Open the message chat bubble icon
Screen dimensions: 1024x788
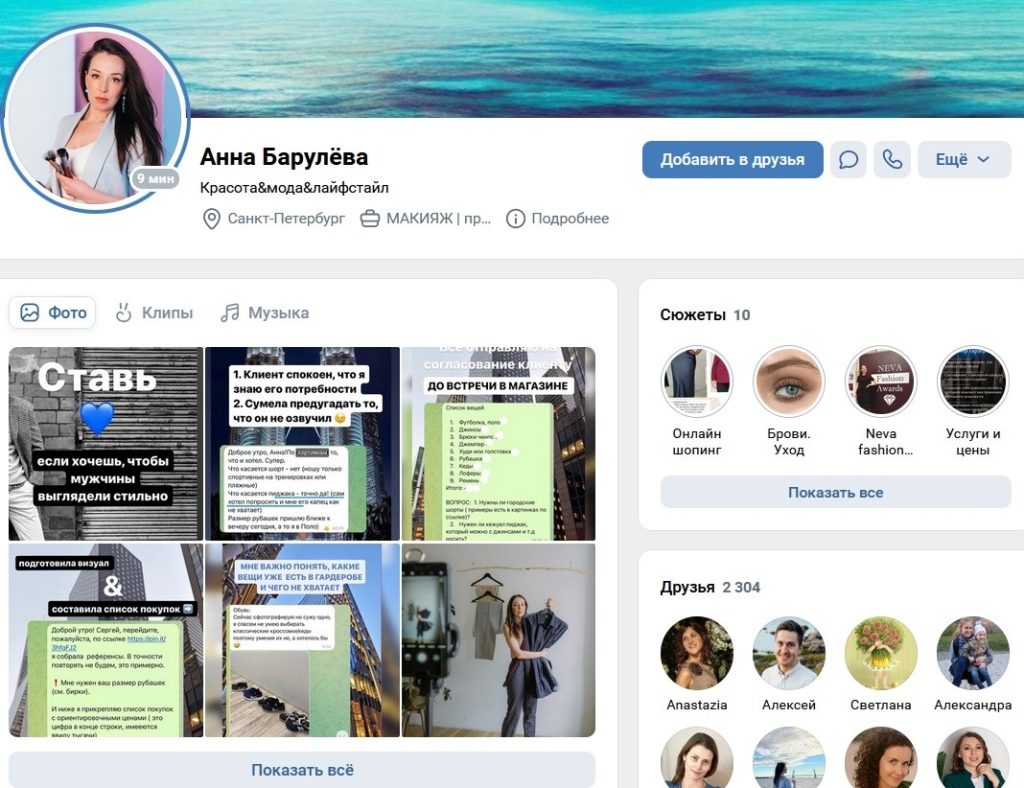coord(848,159)
